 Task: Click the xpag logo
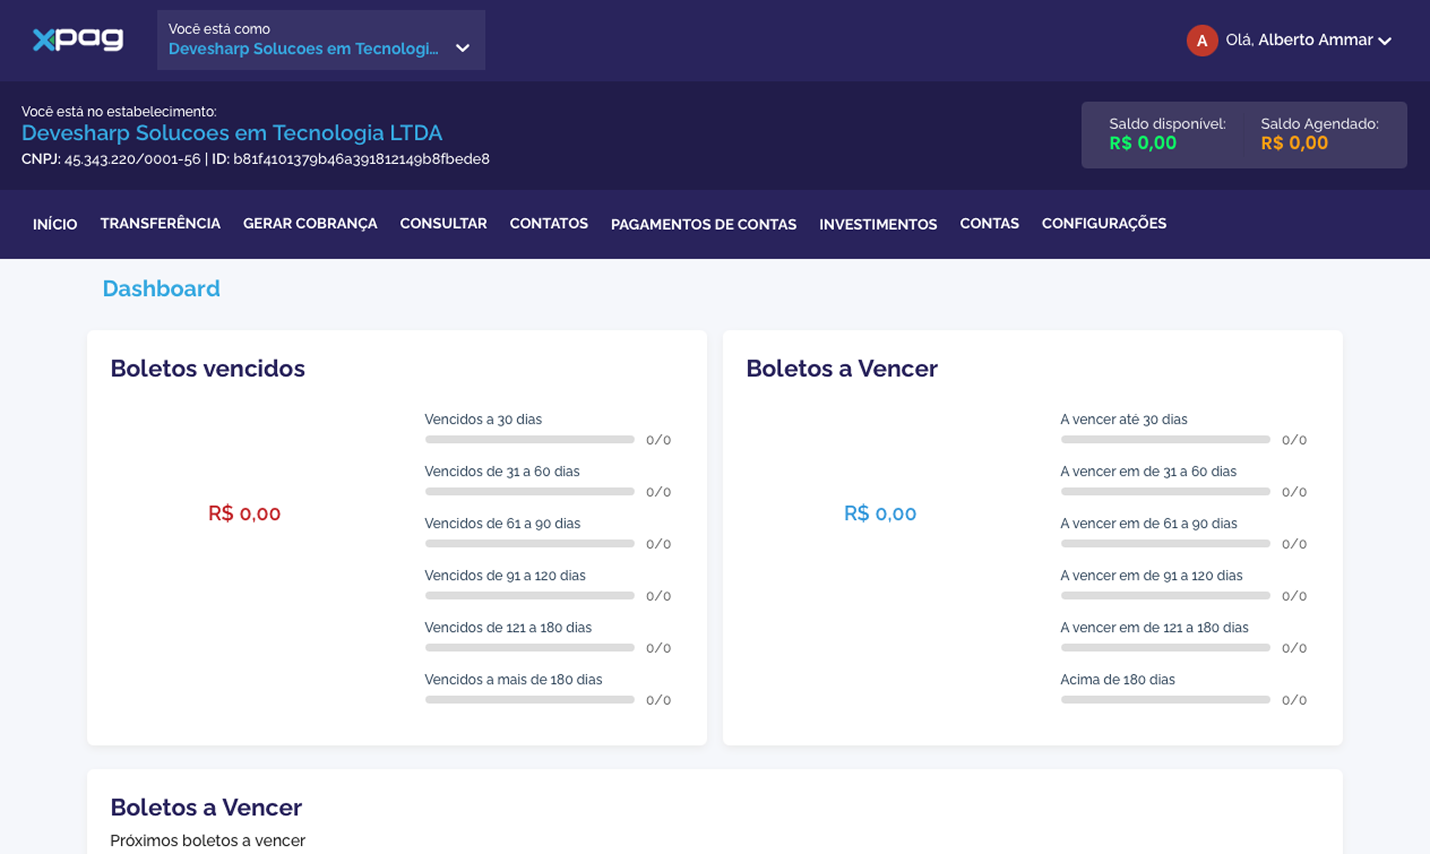pyautogui.click(x=78, y=40)
